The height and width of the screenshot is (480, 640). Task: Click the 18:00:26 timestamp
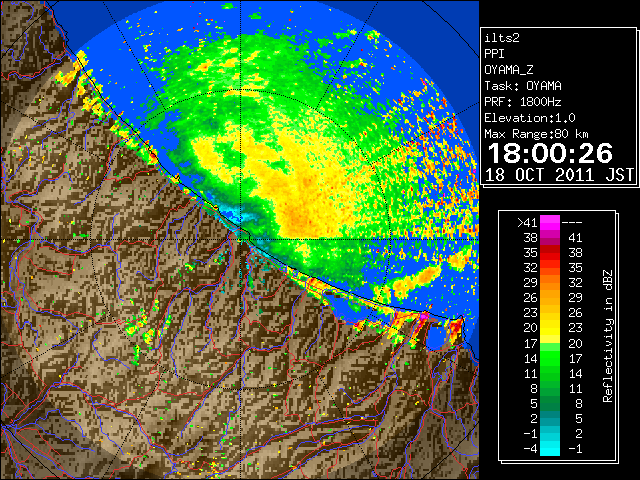550,153
